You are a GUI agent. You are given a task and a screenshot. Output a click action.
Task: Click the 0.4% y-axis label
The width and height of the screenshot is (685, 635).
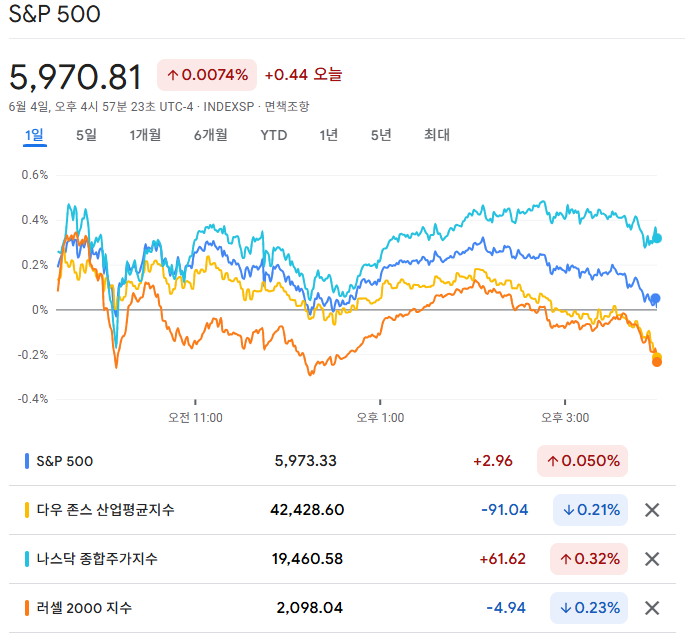coord(35,220)
